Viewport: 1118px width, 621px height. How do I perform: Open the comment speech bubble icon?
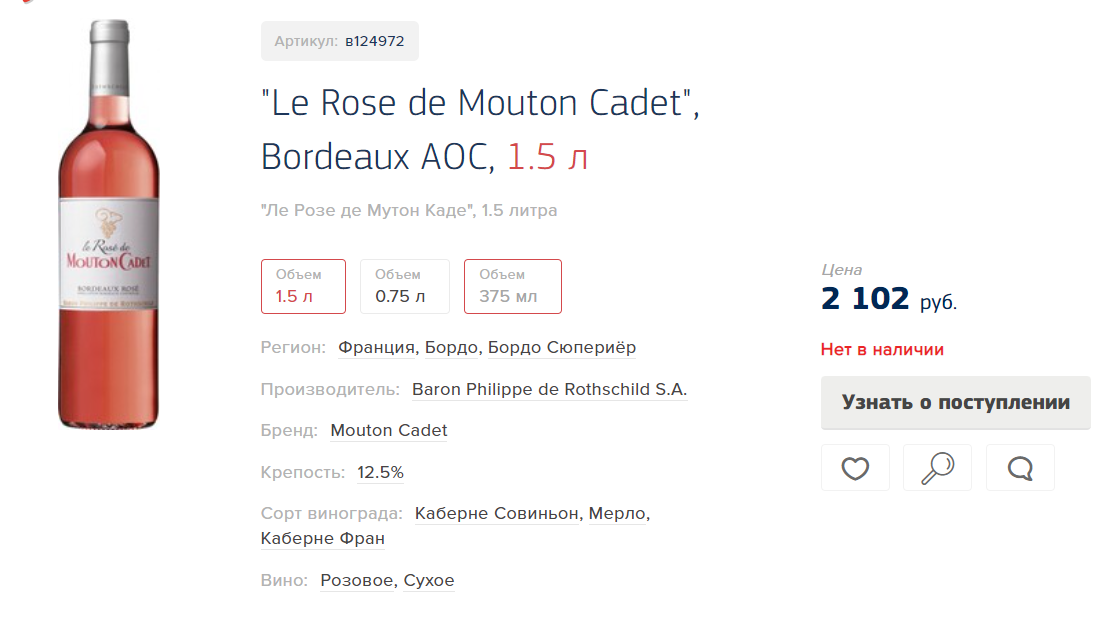1020,468
